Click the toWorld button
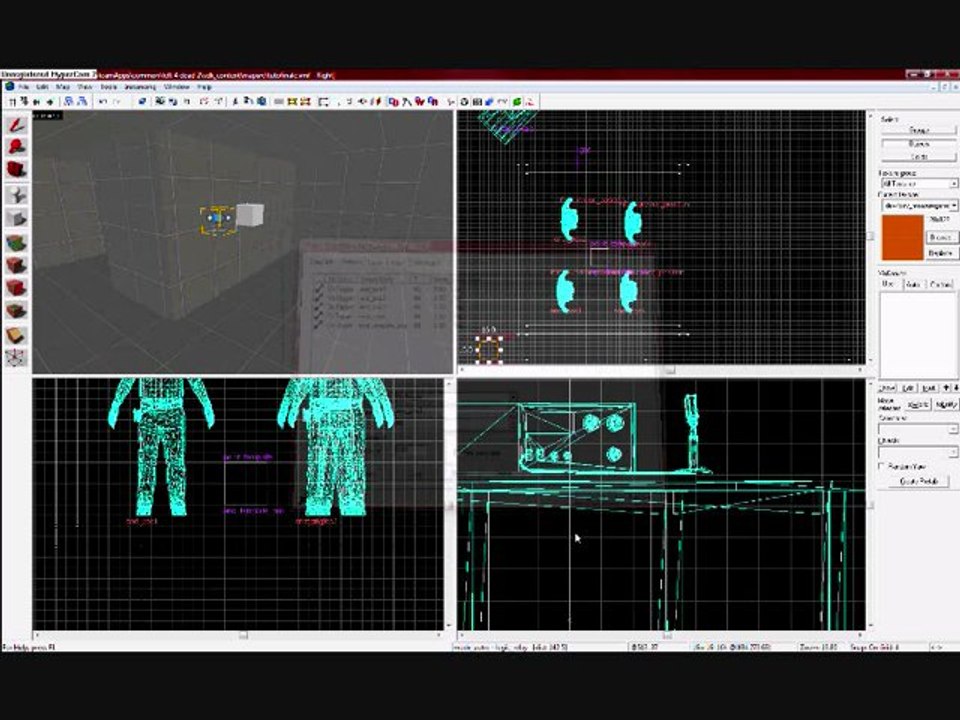 (918, 404)
